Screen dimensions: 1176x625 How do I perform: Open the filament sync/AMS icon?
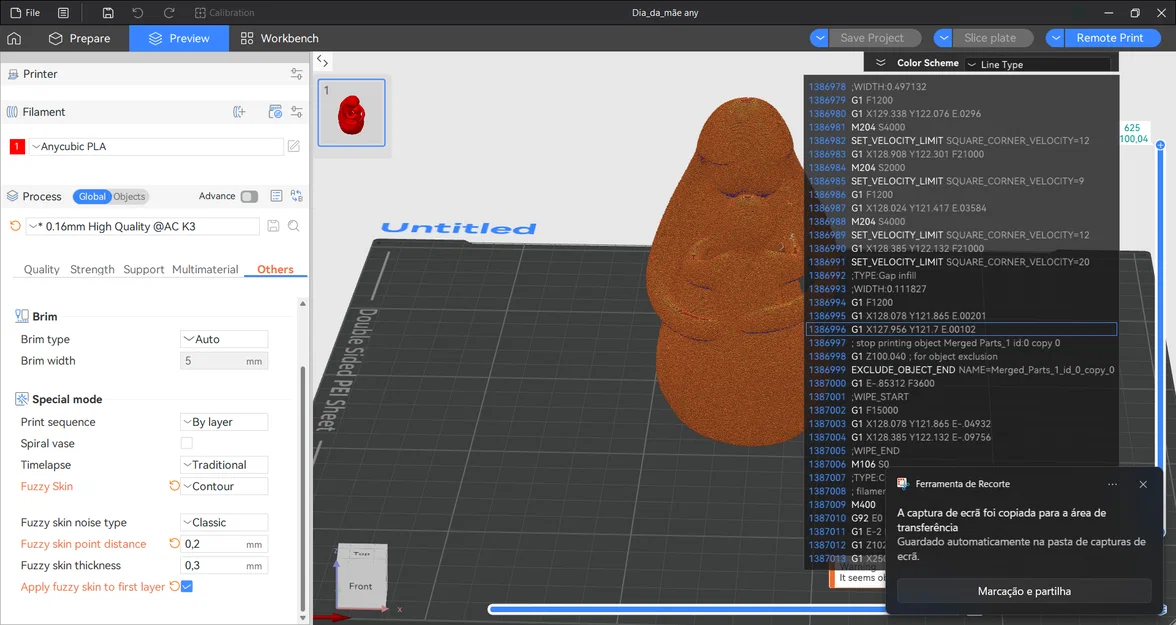[275, 112]
